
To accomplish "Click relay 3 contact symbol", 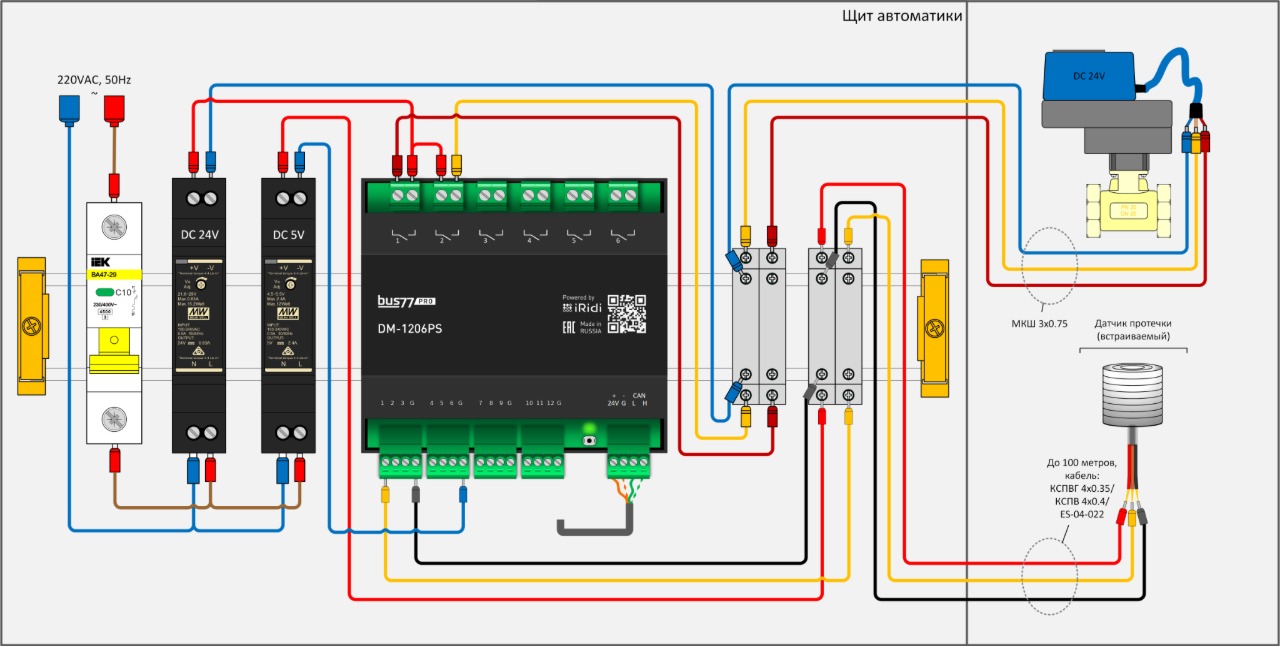I will click(490, 236).
